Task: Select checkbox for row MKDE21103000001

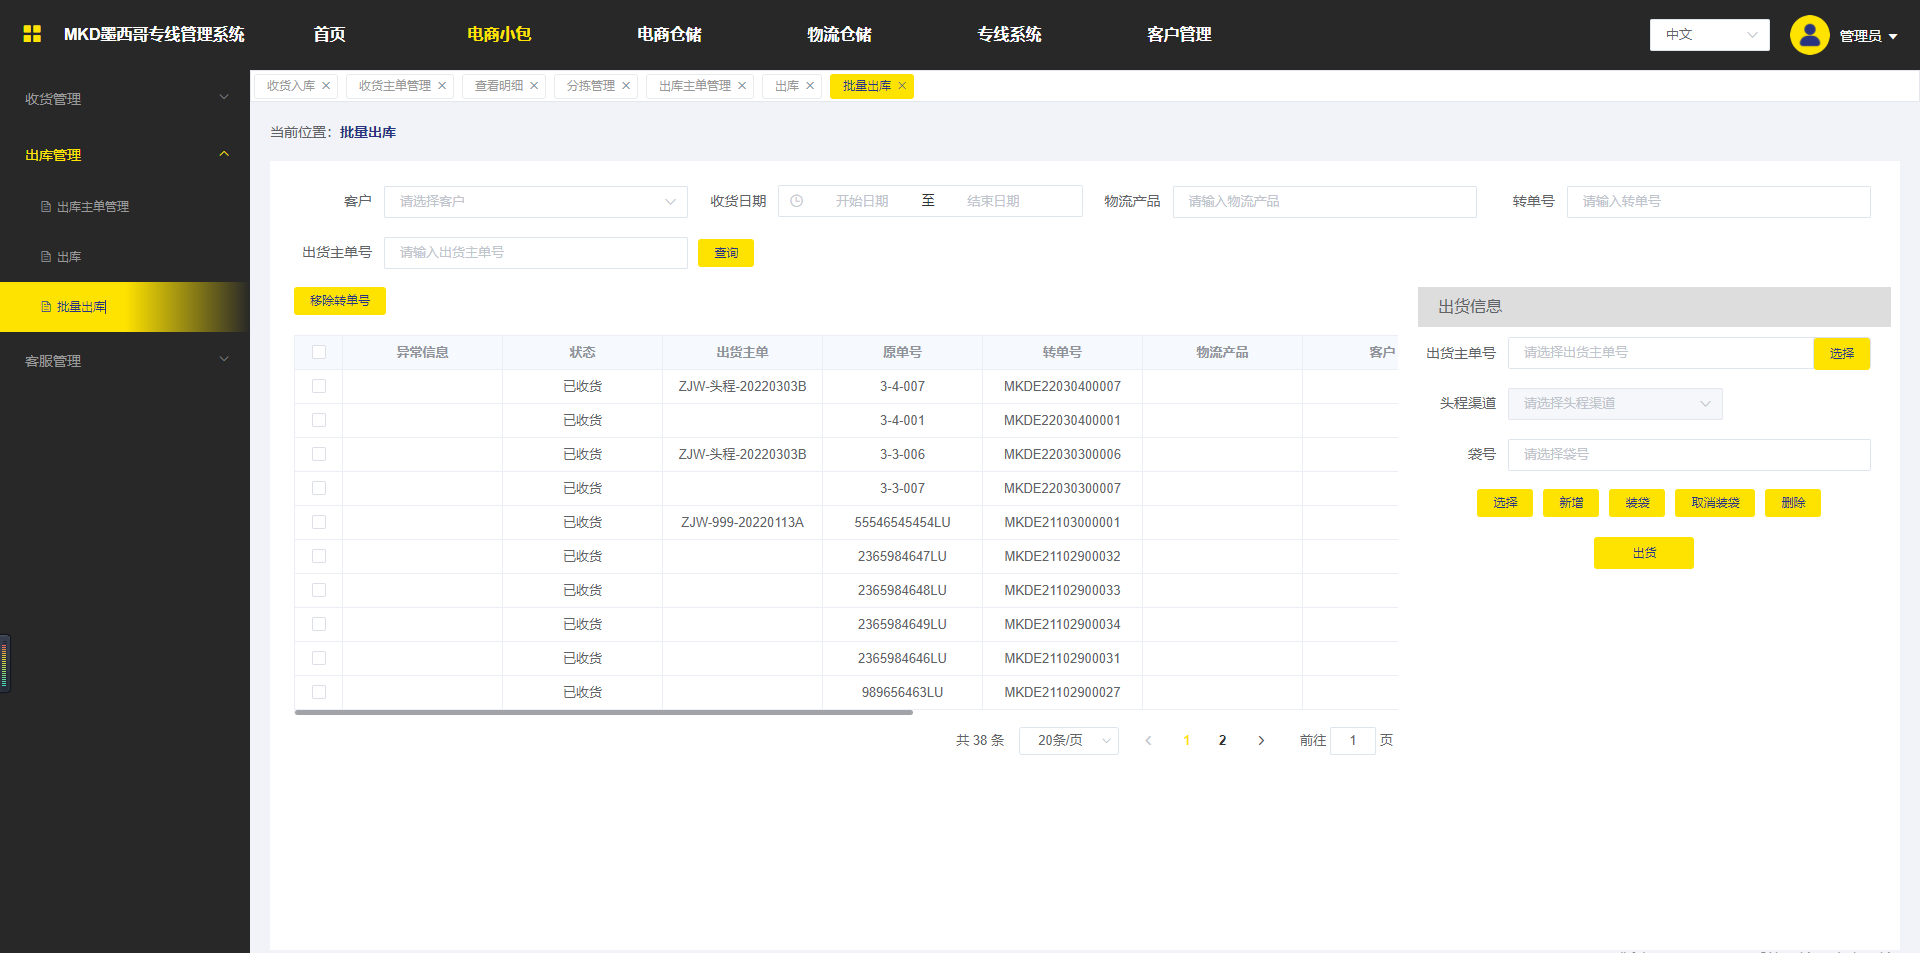Action: [319, 522]
